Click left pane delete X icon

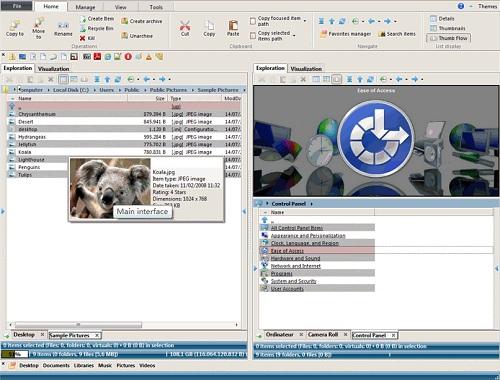click(51, 79)
